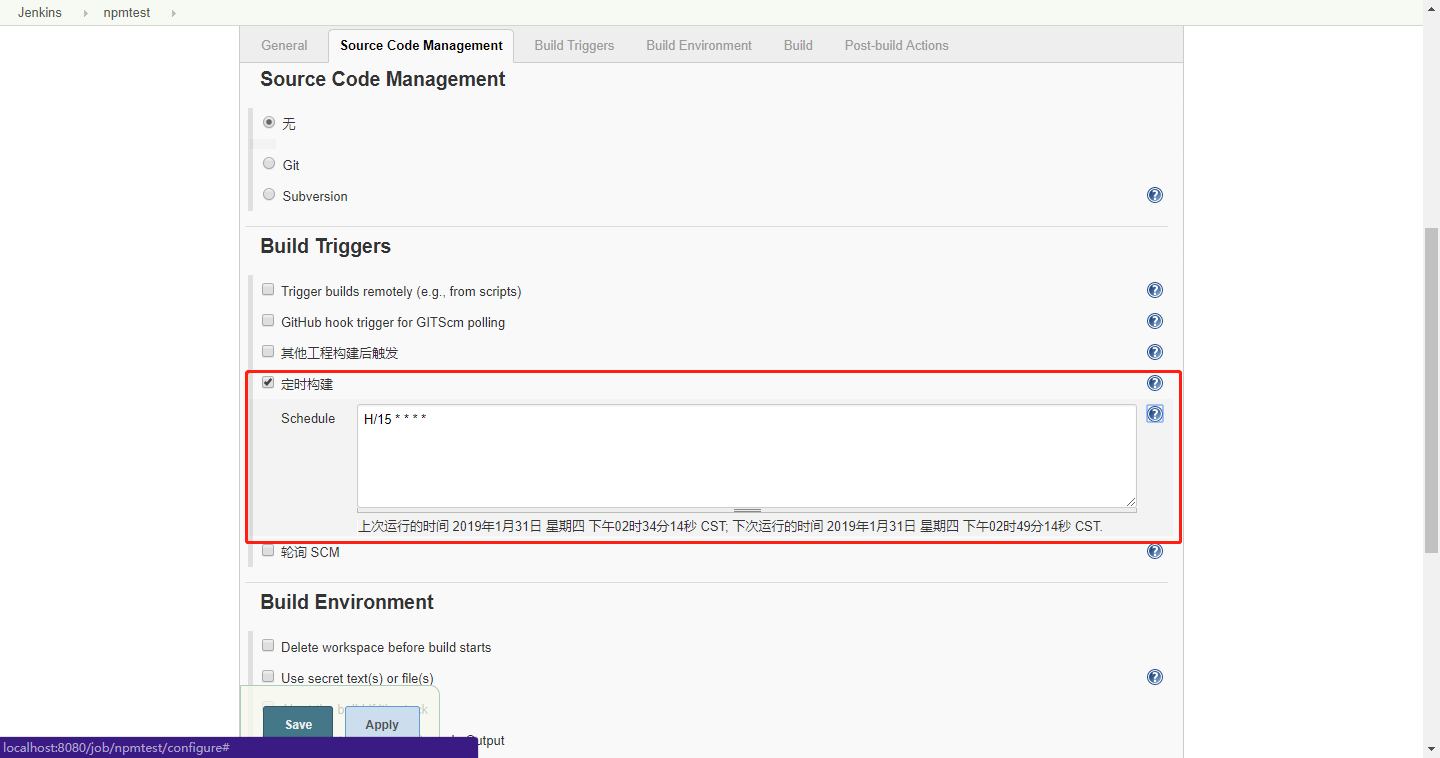Switch to Source Code Management tab

pos(421,45)
